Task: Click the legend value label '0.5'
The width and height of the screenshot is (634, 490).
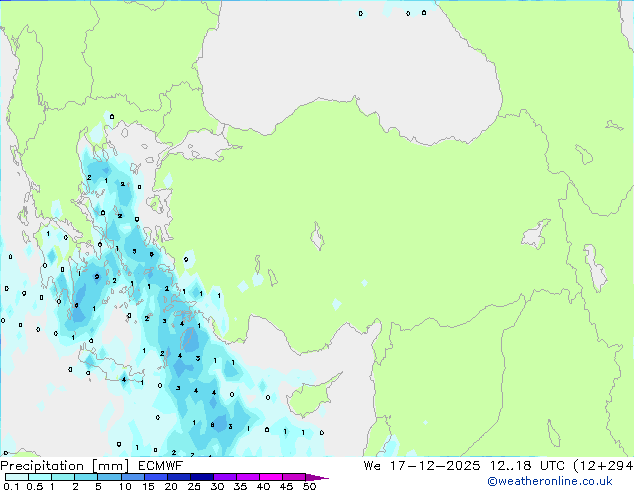Action: (x=35, y=486)
